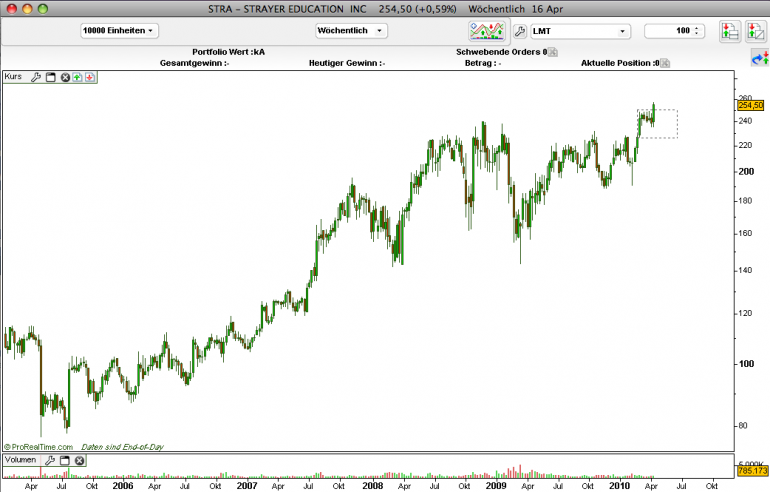
Task: Click green up-arrow buy icon in Kurs panel
Action: tap(77, 77)
